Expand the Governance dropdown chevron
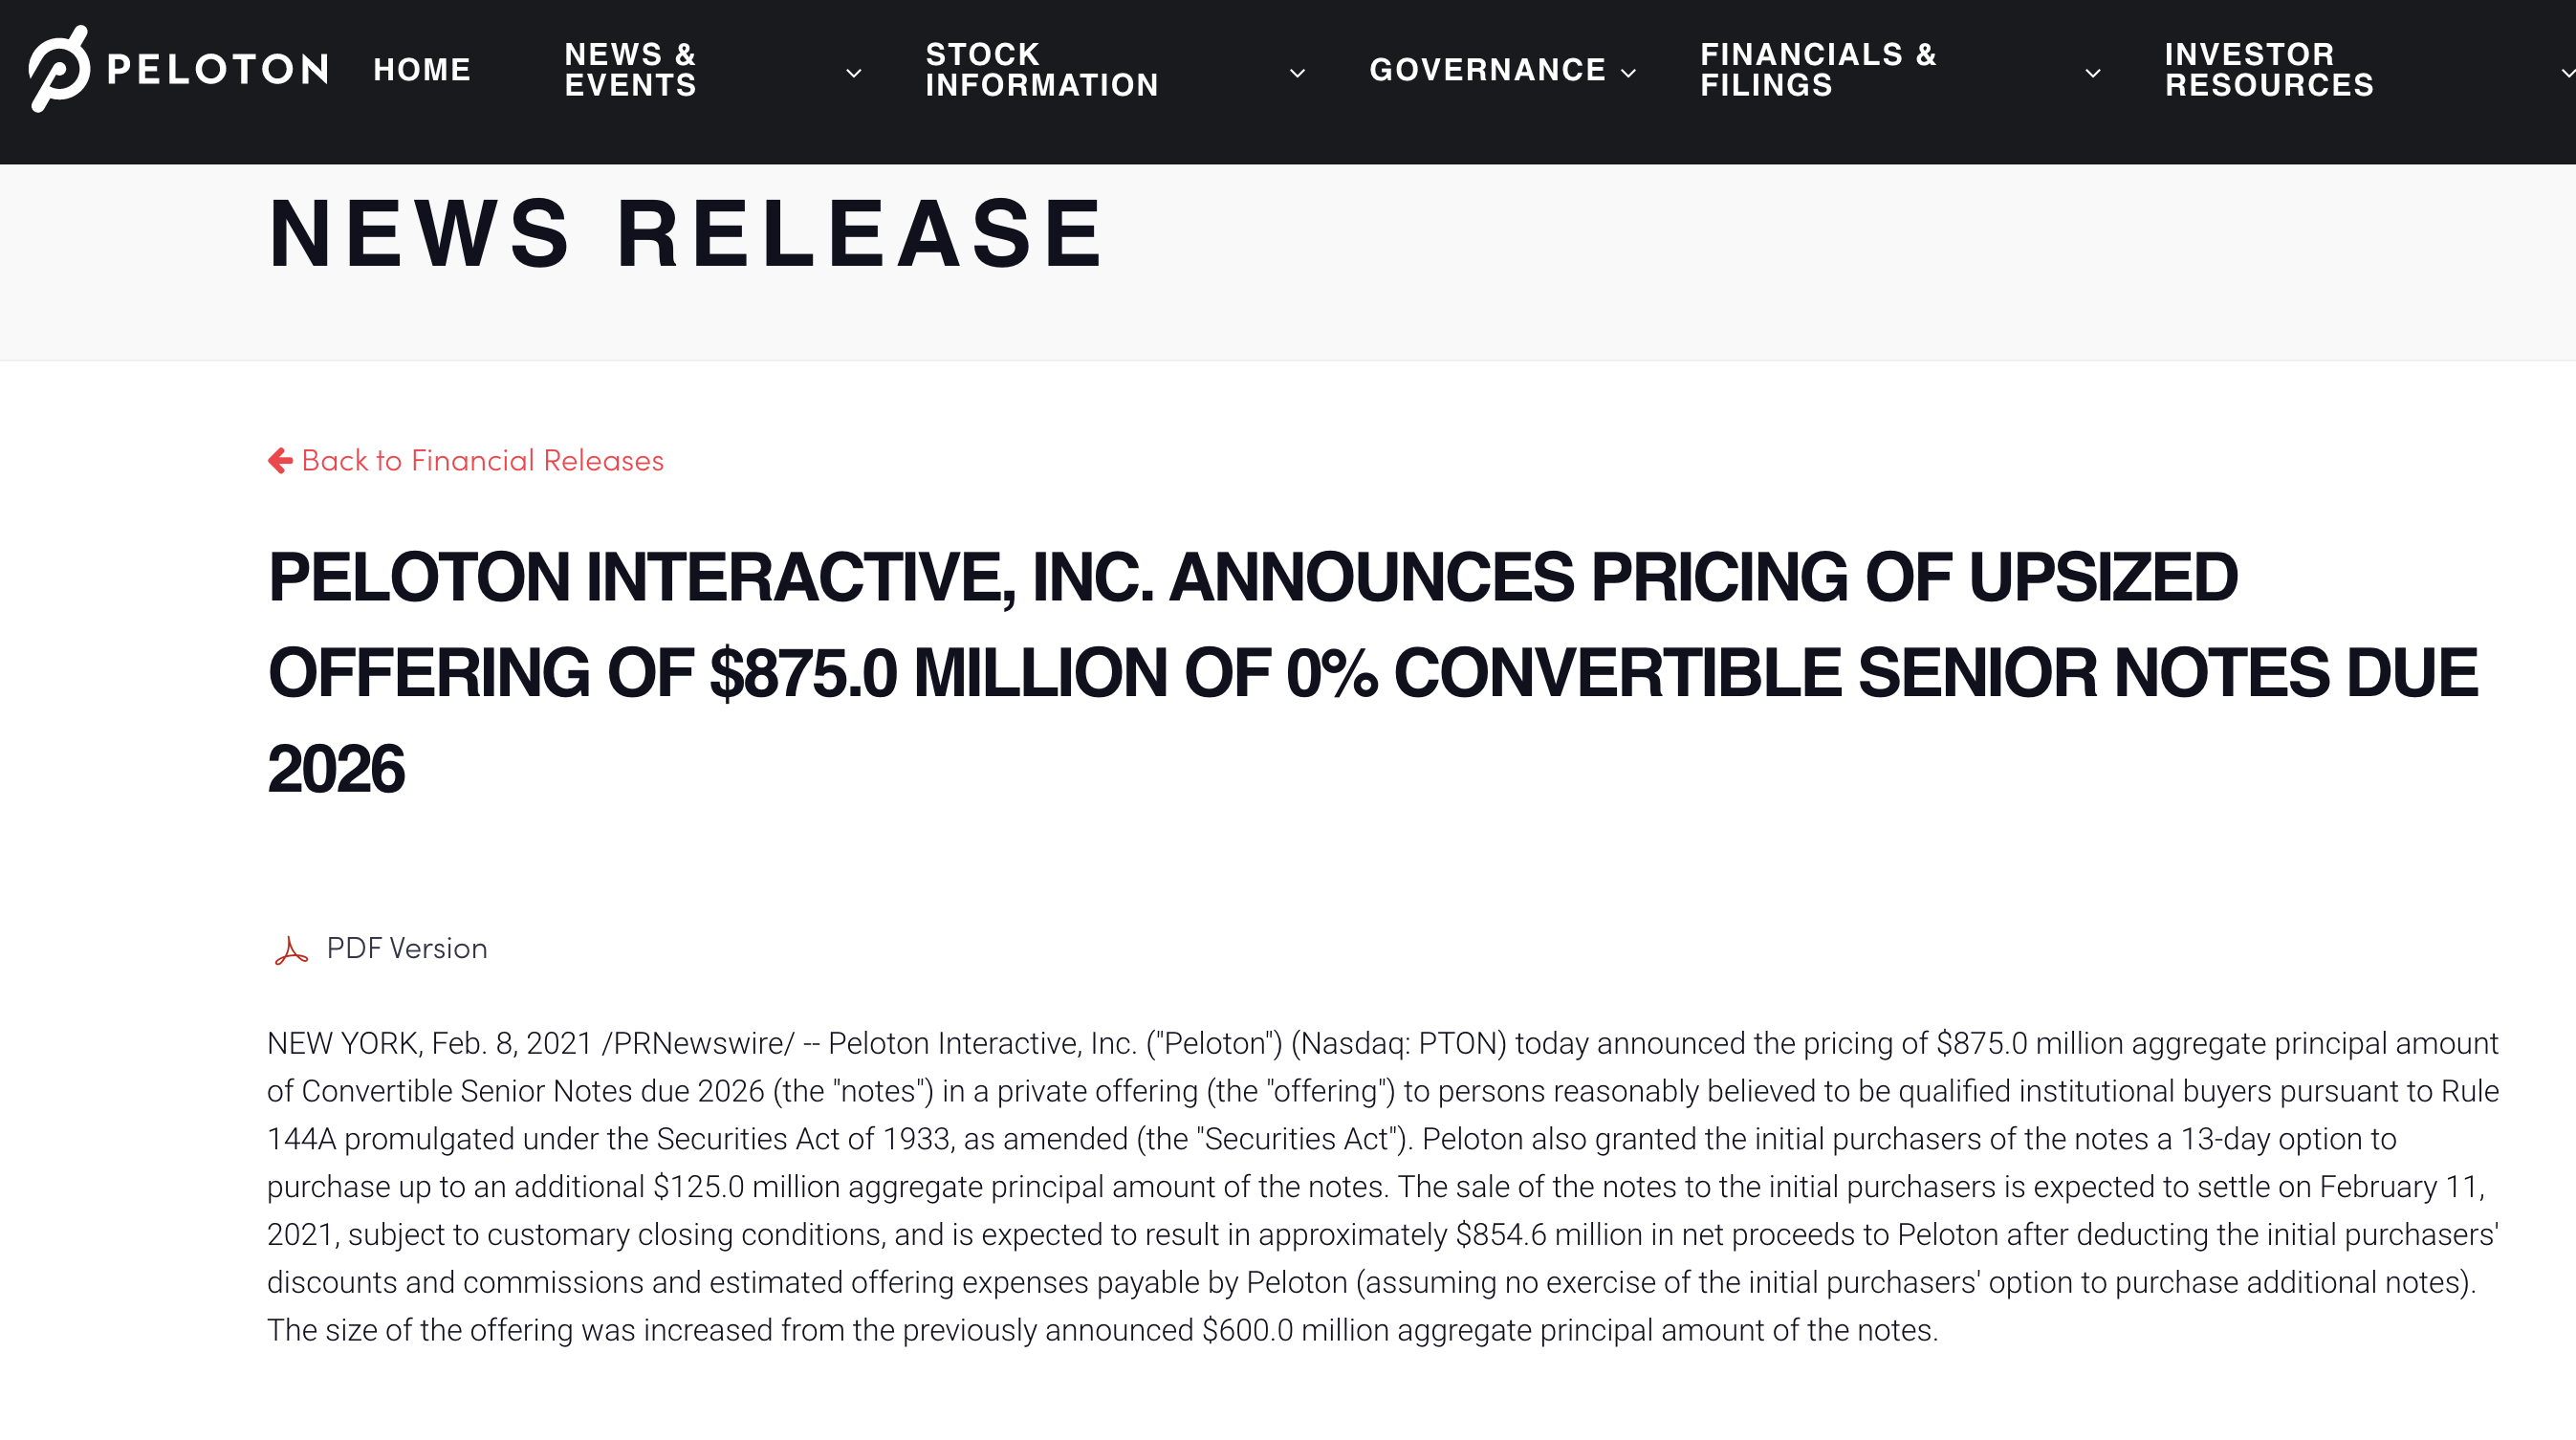This screenshot has height=1440, width=2576. tap(1629, 73)
